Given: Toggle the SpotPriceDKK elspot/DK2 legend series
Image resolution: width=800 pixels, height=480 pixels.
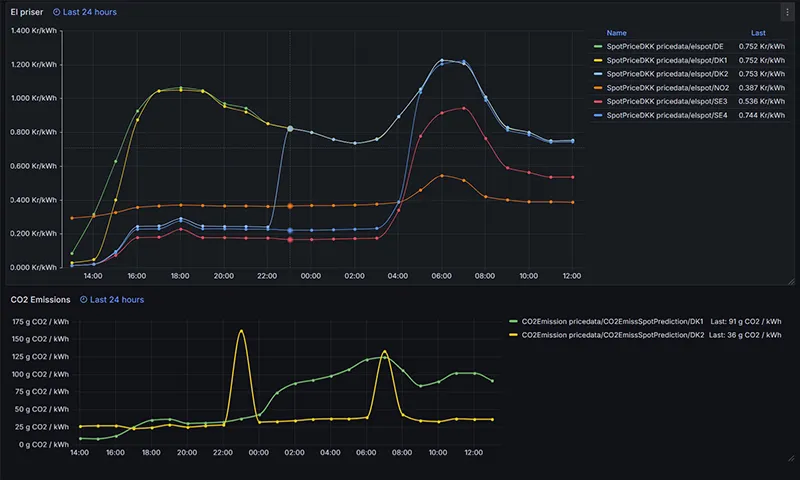Looking at the screenshot, I should tap(667, 74).
